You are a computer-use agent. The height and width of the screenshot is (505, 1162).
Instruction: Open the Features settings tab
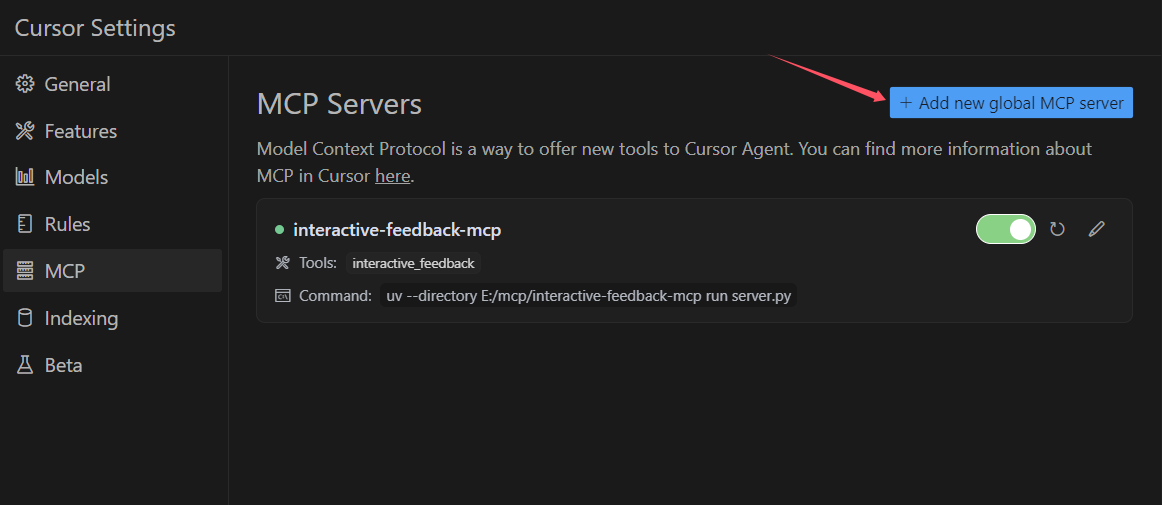click(113, 131)
